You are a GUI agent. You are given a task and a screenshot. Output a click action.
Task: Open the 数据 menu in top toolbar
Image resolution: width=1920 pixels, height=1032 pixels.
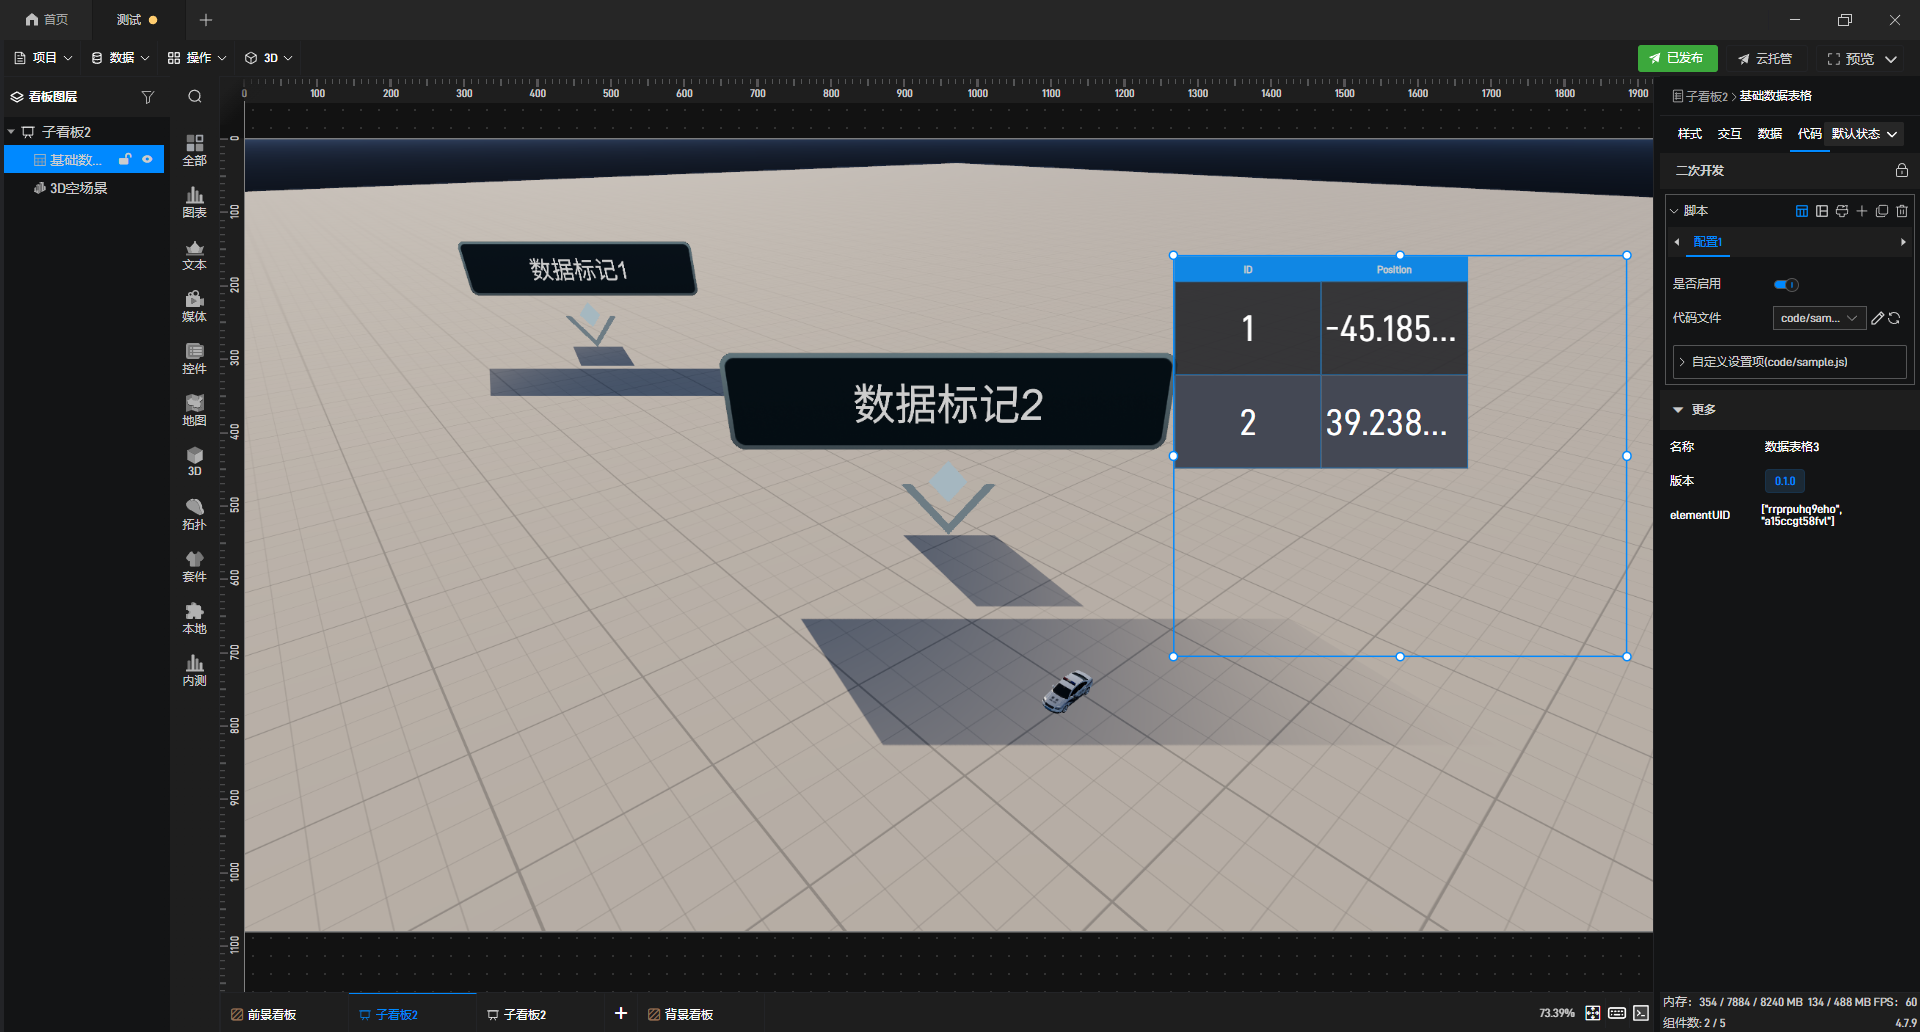(x=120, y=58)
